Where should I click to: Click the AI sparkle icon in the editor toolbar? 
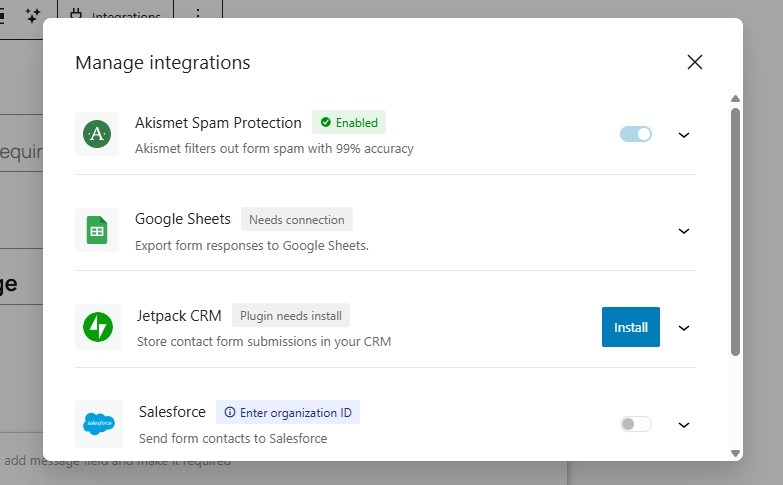point(33,15)
